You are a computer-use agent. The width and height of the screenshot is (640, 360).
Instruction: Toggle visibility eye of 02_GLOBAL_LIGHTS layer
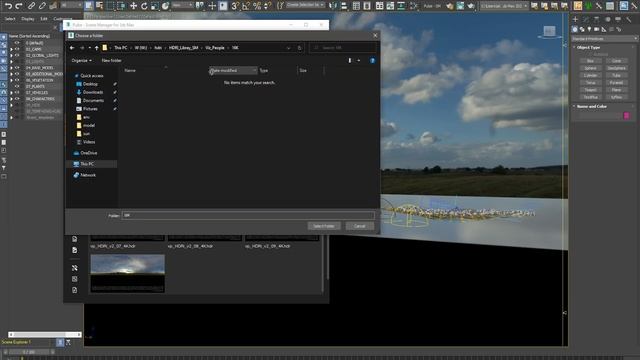pyautogui.click(x=17, y=55)
